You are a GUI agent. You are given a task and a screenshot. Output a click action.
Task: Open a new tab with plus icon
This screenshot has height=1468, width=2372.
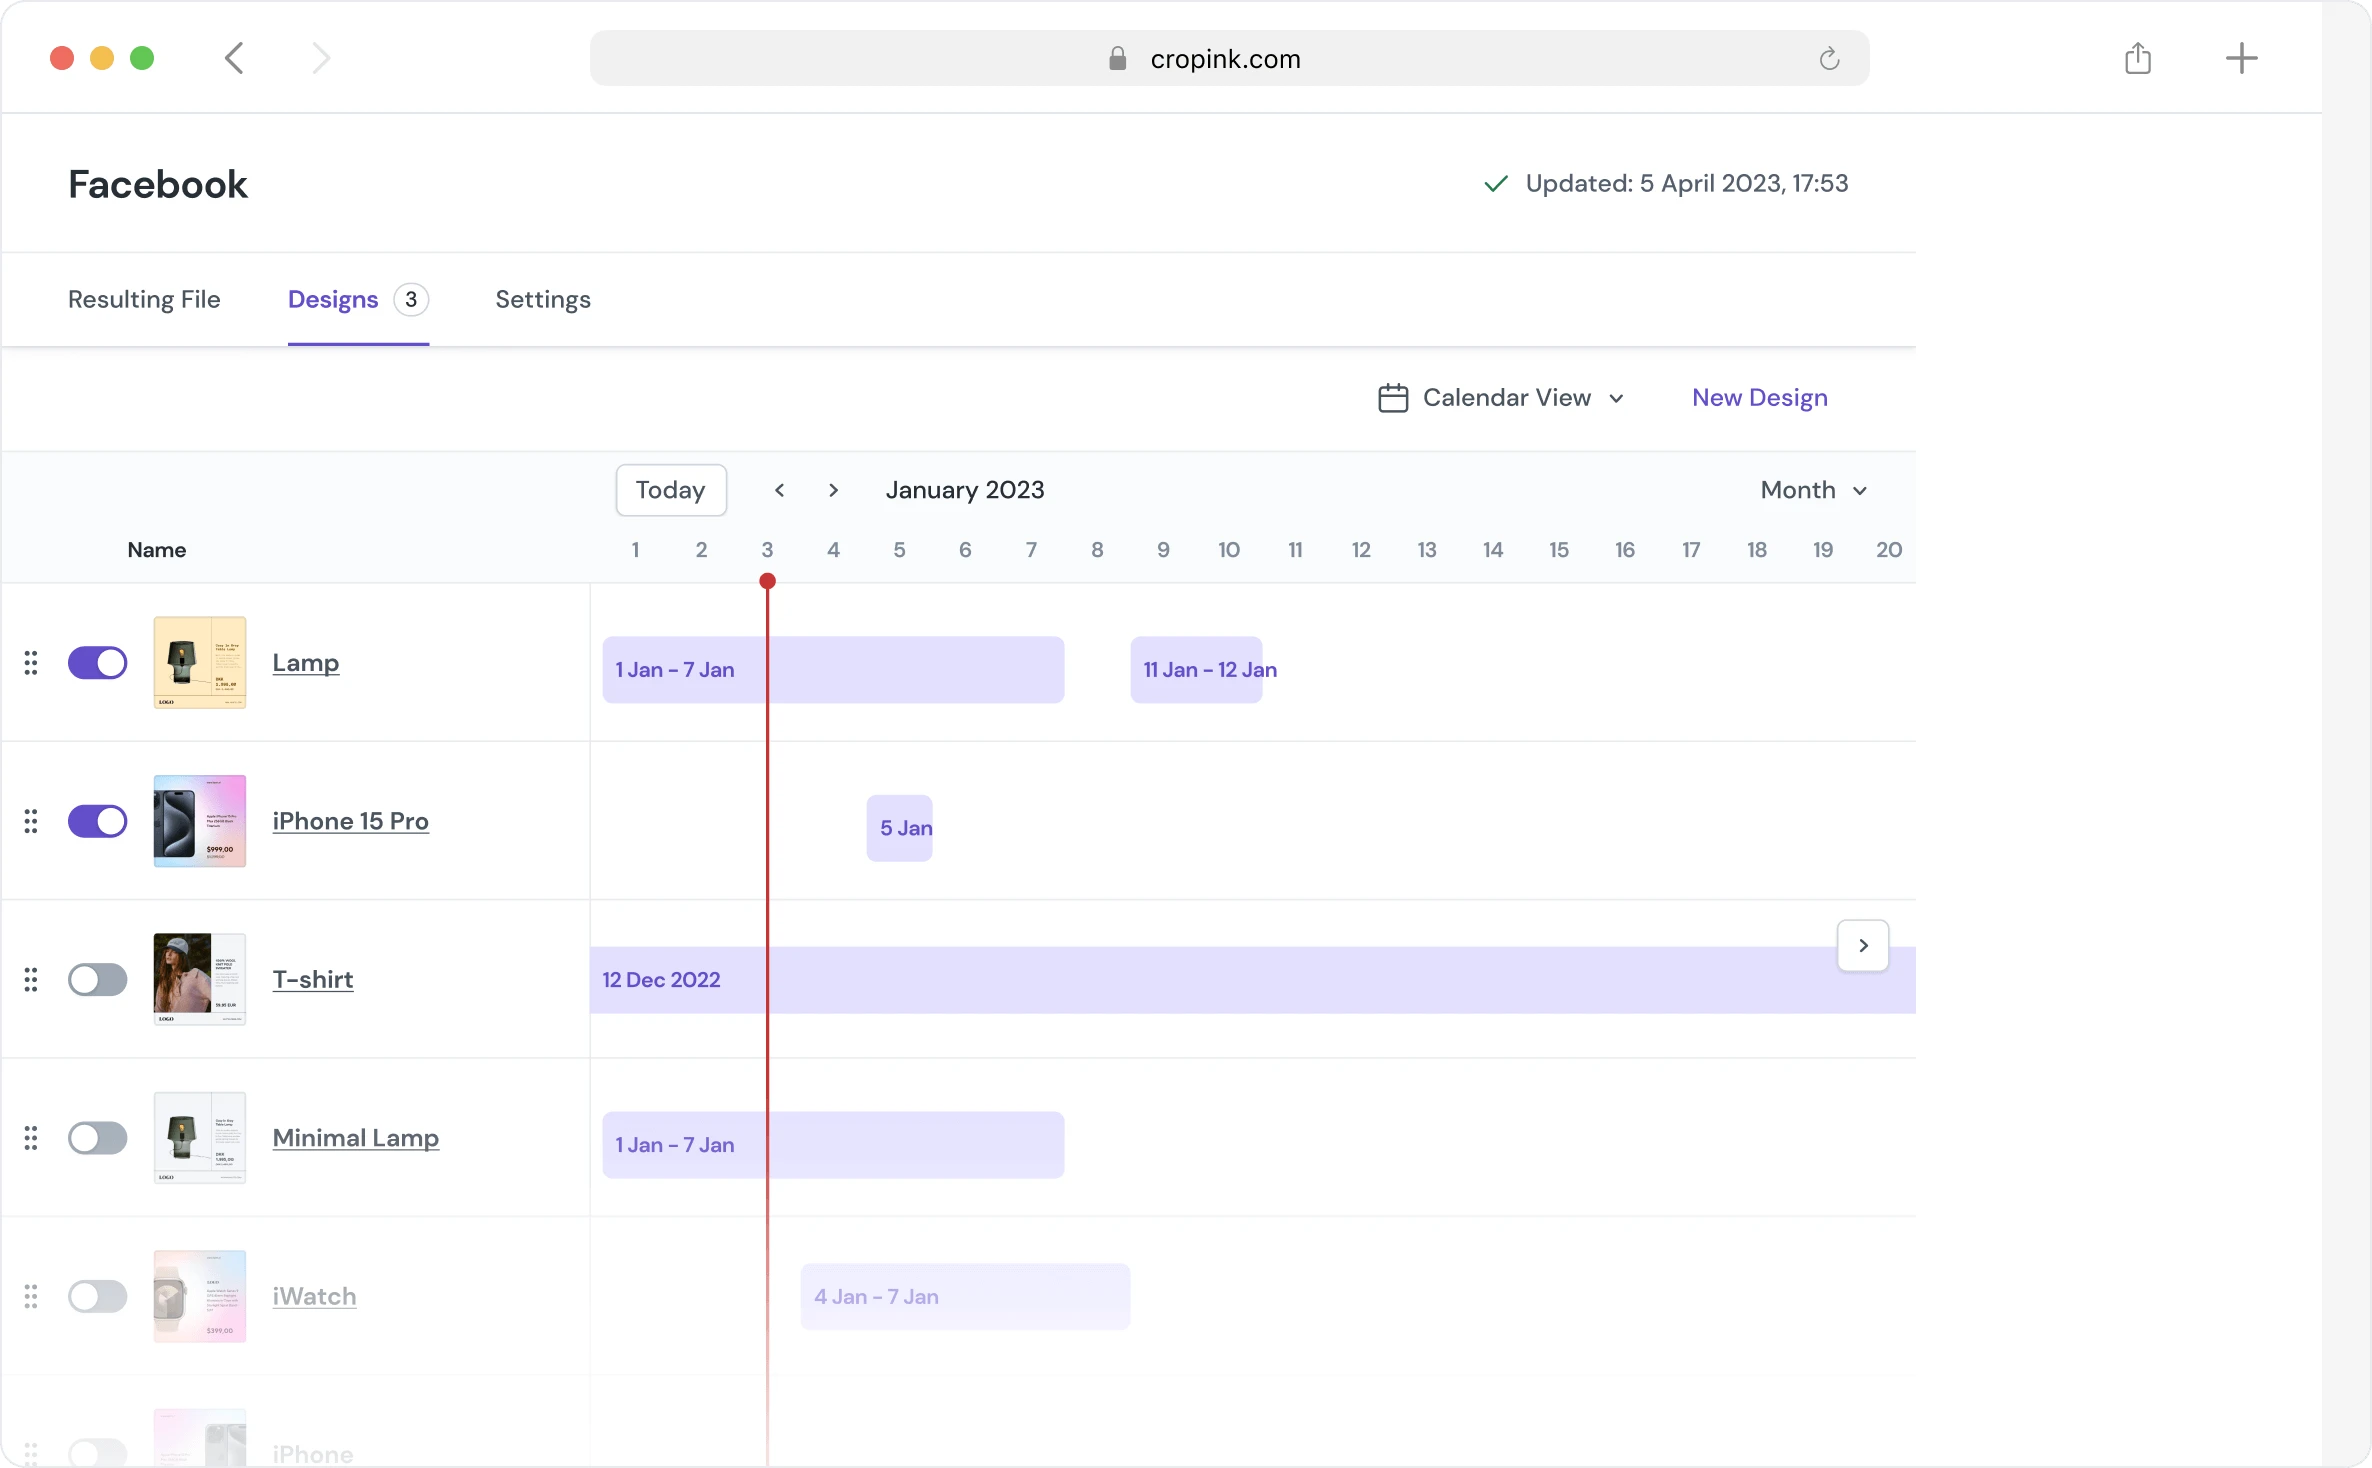[x=2241, y=58]
